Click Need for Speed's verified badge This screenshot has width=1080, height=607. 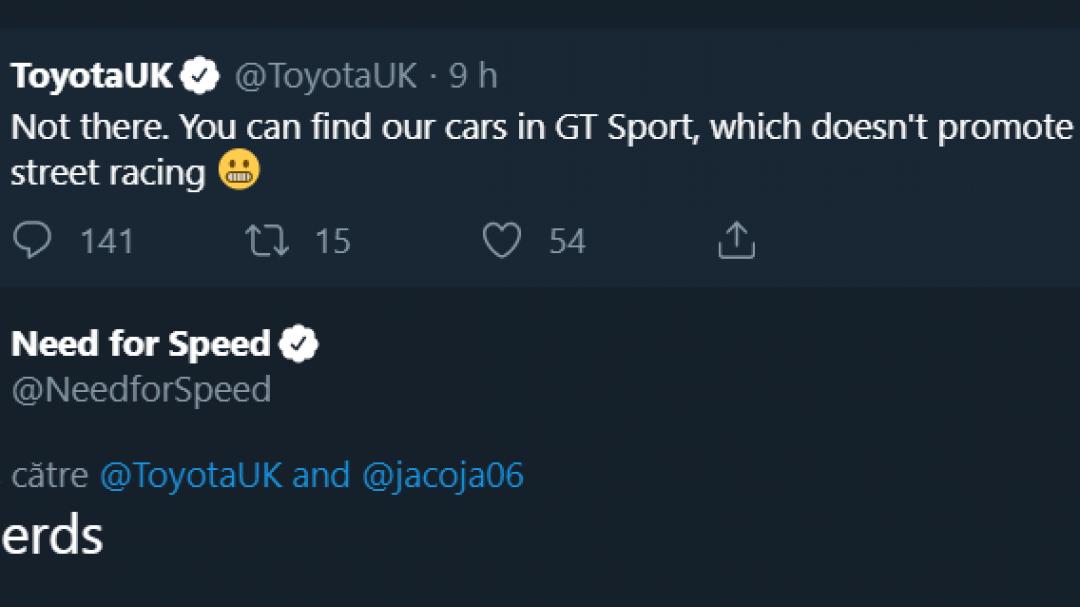tap(298, 345)
